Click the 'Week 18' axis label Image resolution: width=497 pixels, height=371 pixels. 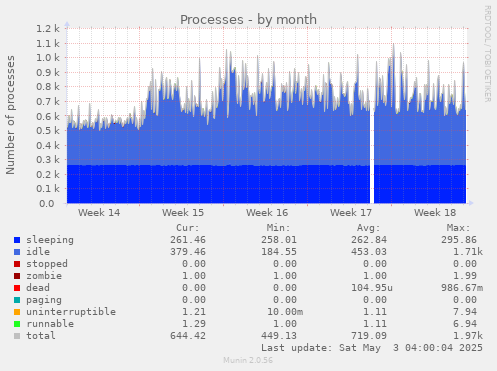click(x=435, y=213)
